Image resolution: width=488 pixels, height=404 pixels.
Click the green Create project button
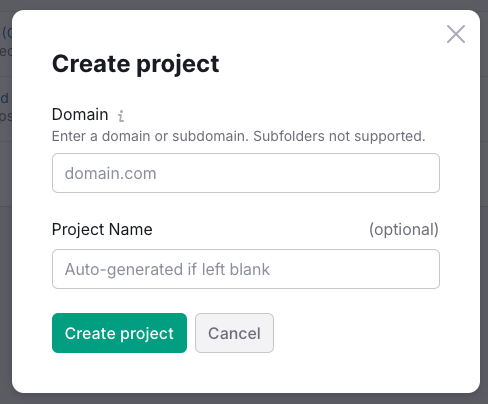coord(119,333)
